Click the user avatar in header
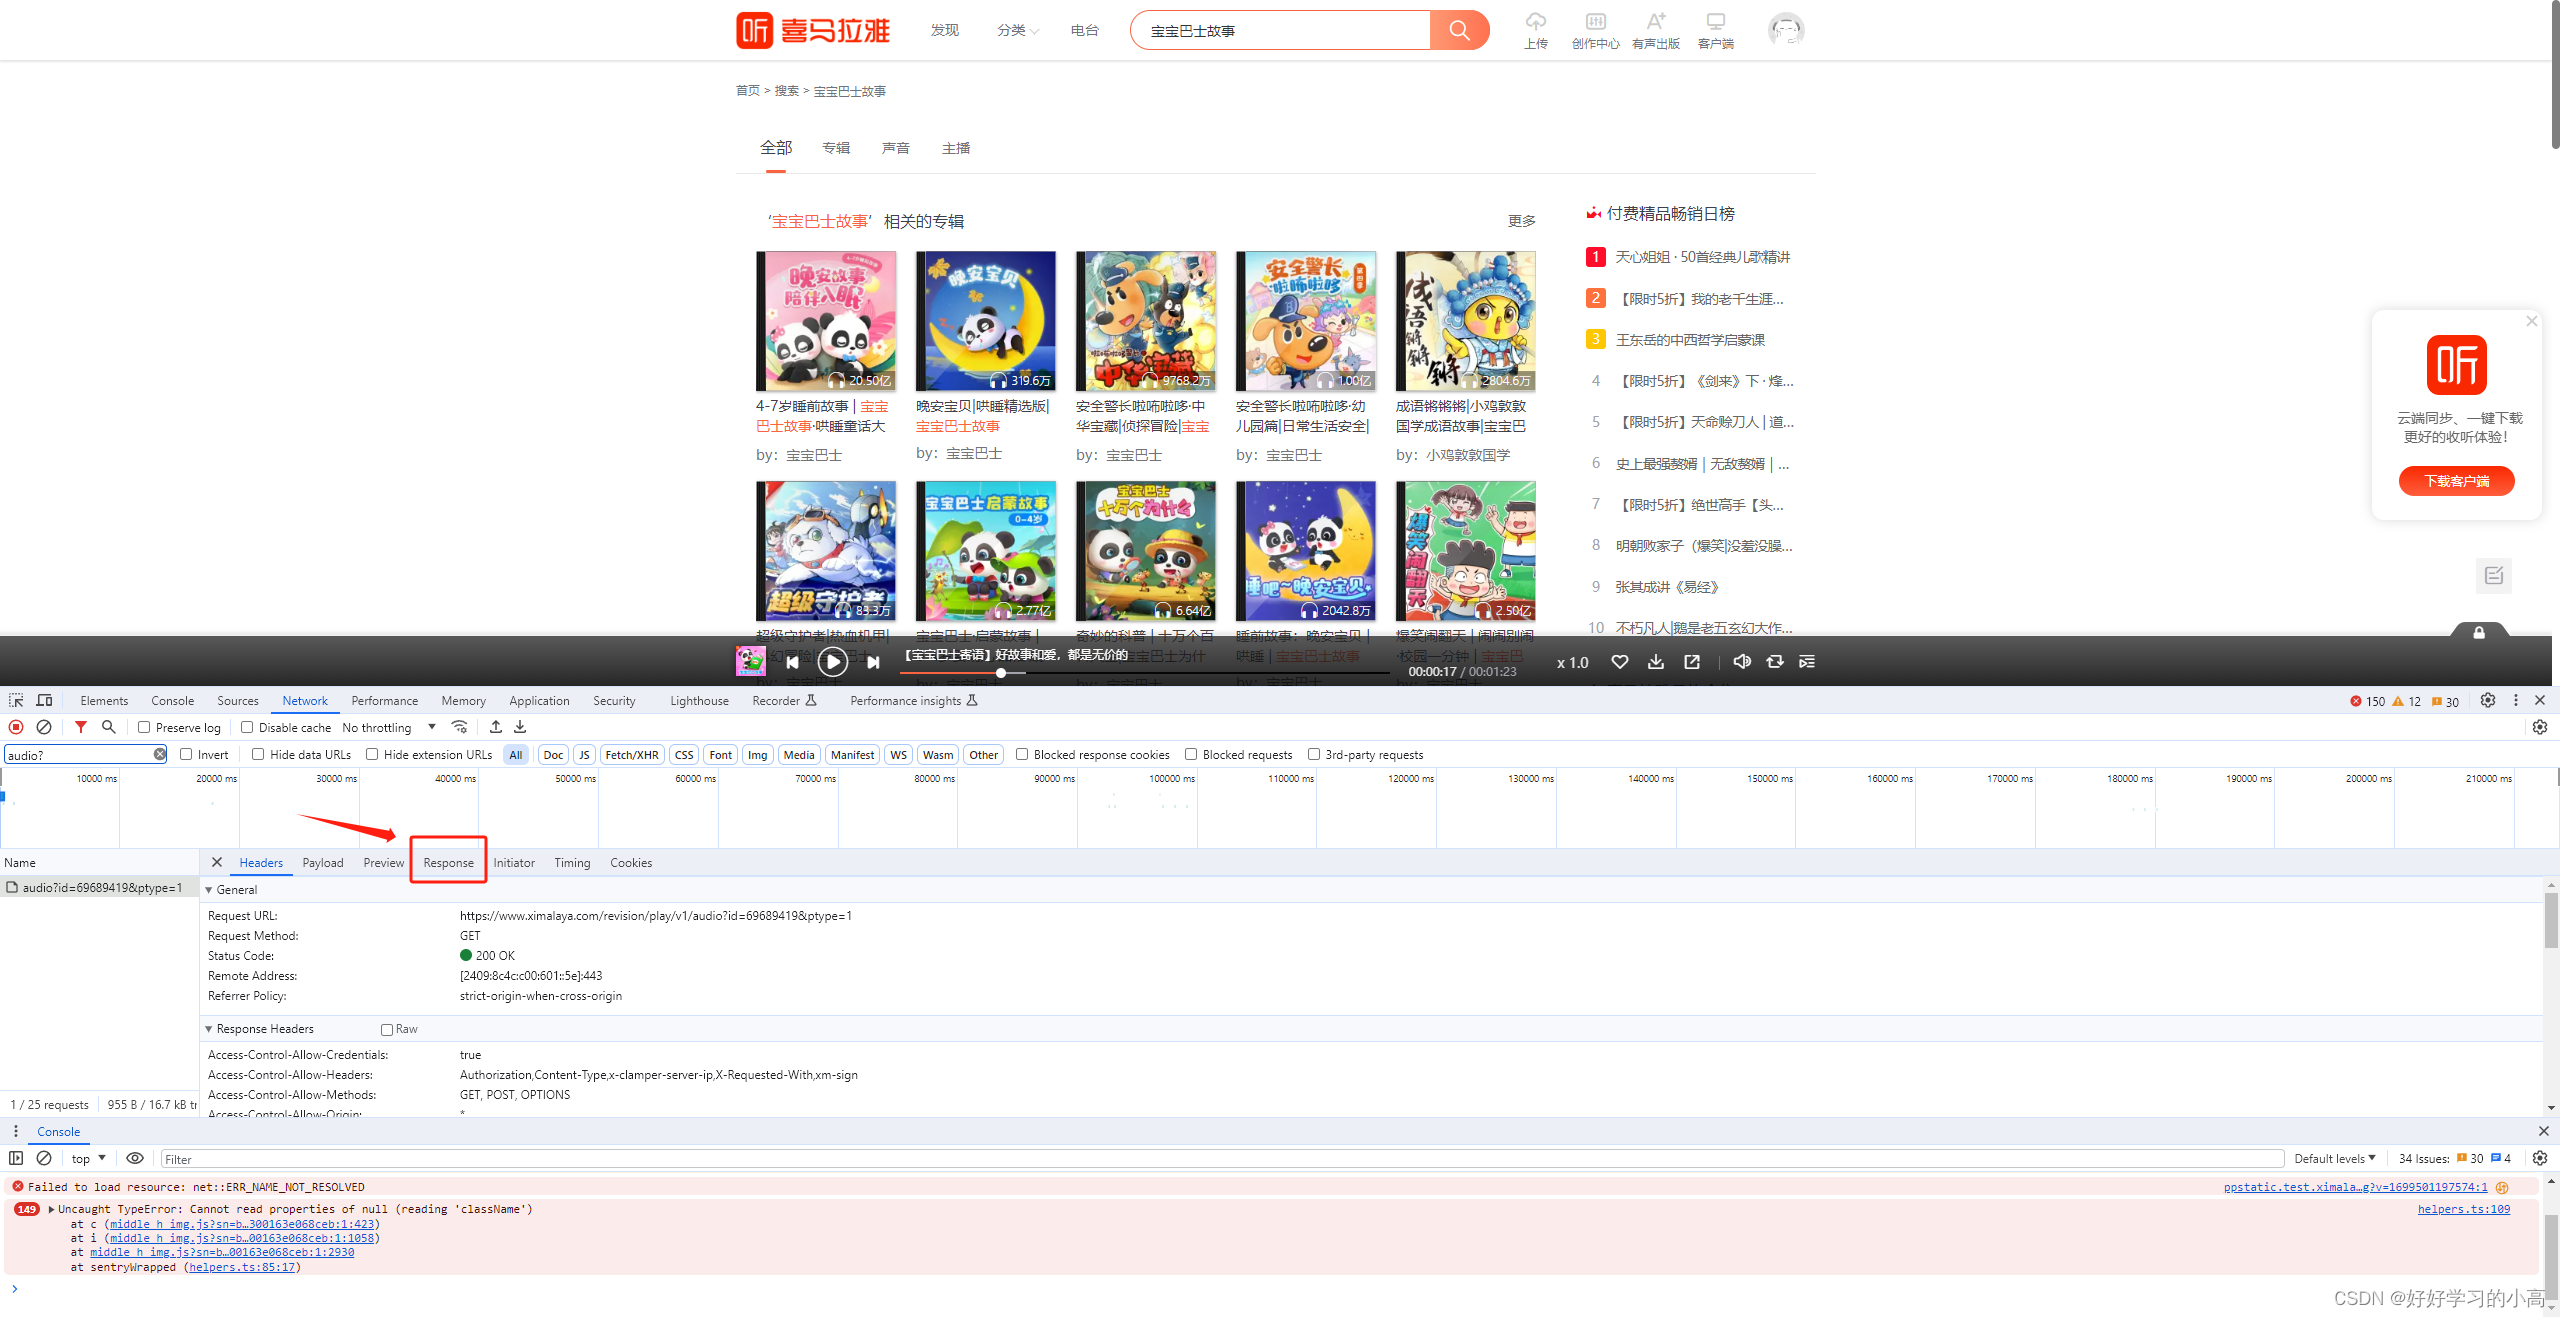This screenshot has height=1317, width=2560. click(1786, 30)
